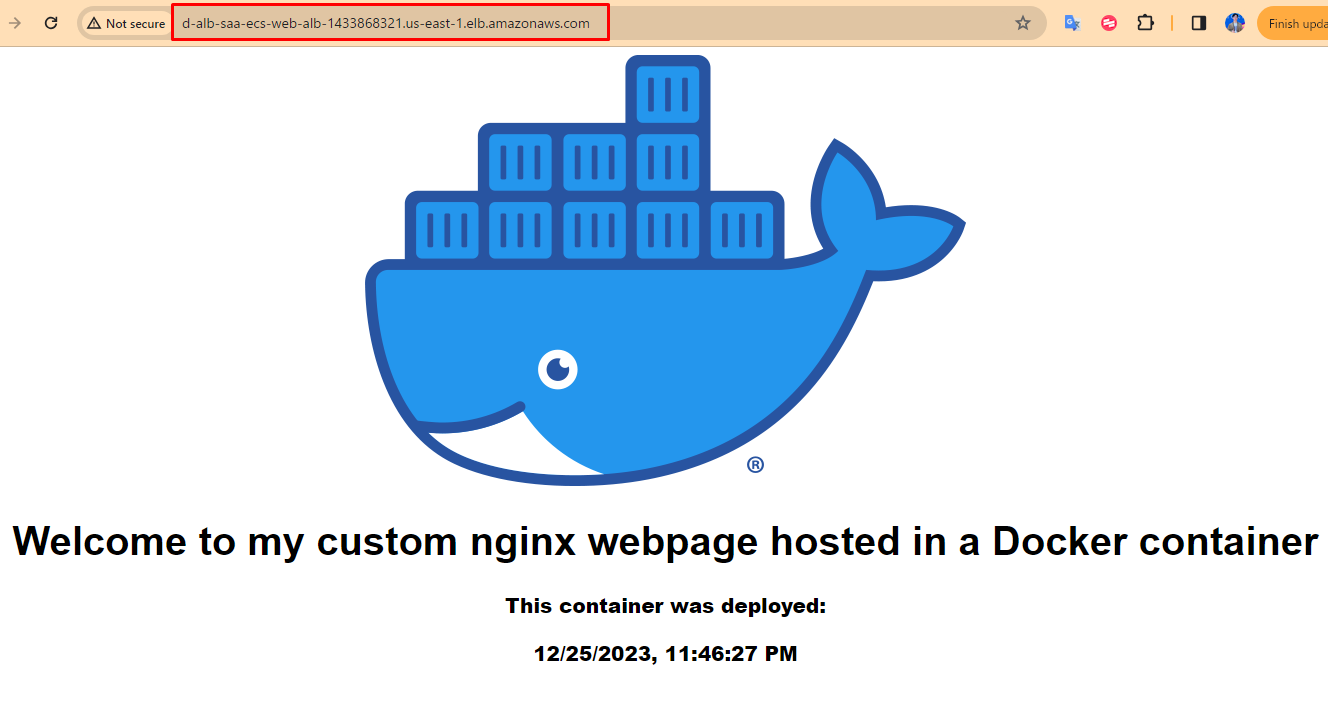The width and height of the screenshot is (1328, 711).
Task: Click the 12/25/2023, 11:46:27 PM timestamp
Action: point(666,655)
